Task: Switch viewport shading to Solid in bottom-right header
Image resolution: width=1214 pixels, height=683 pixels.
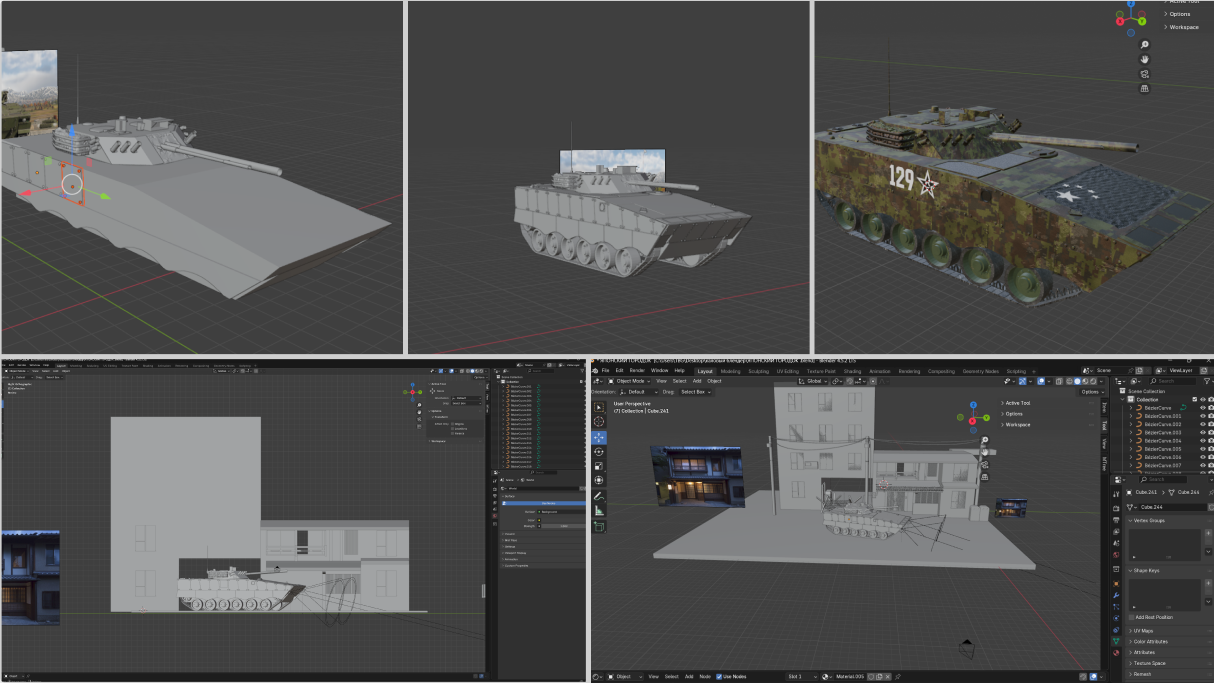Action: (1077, 381)
